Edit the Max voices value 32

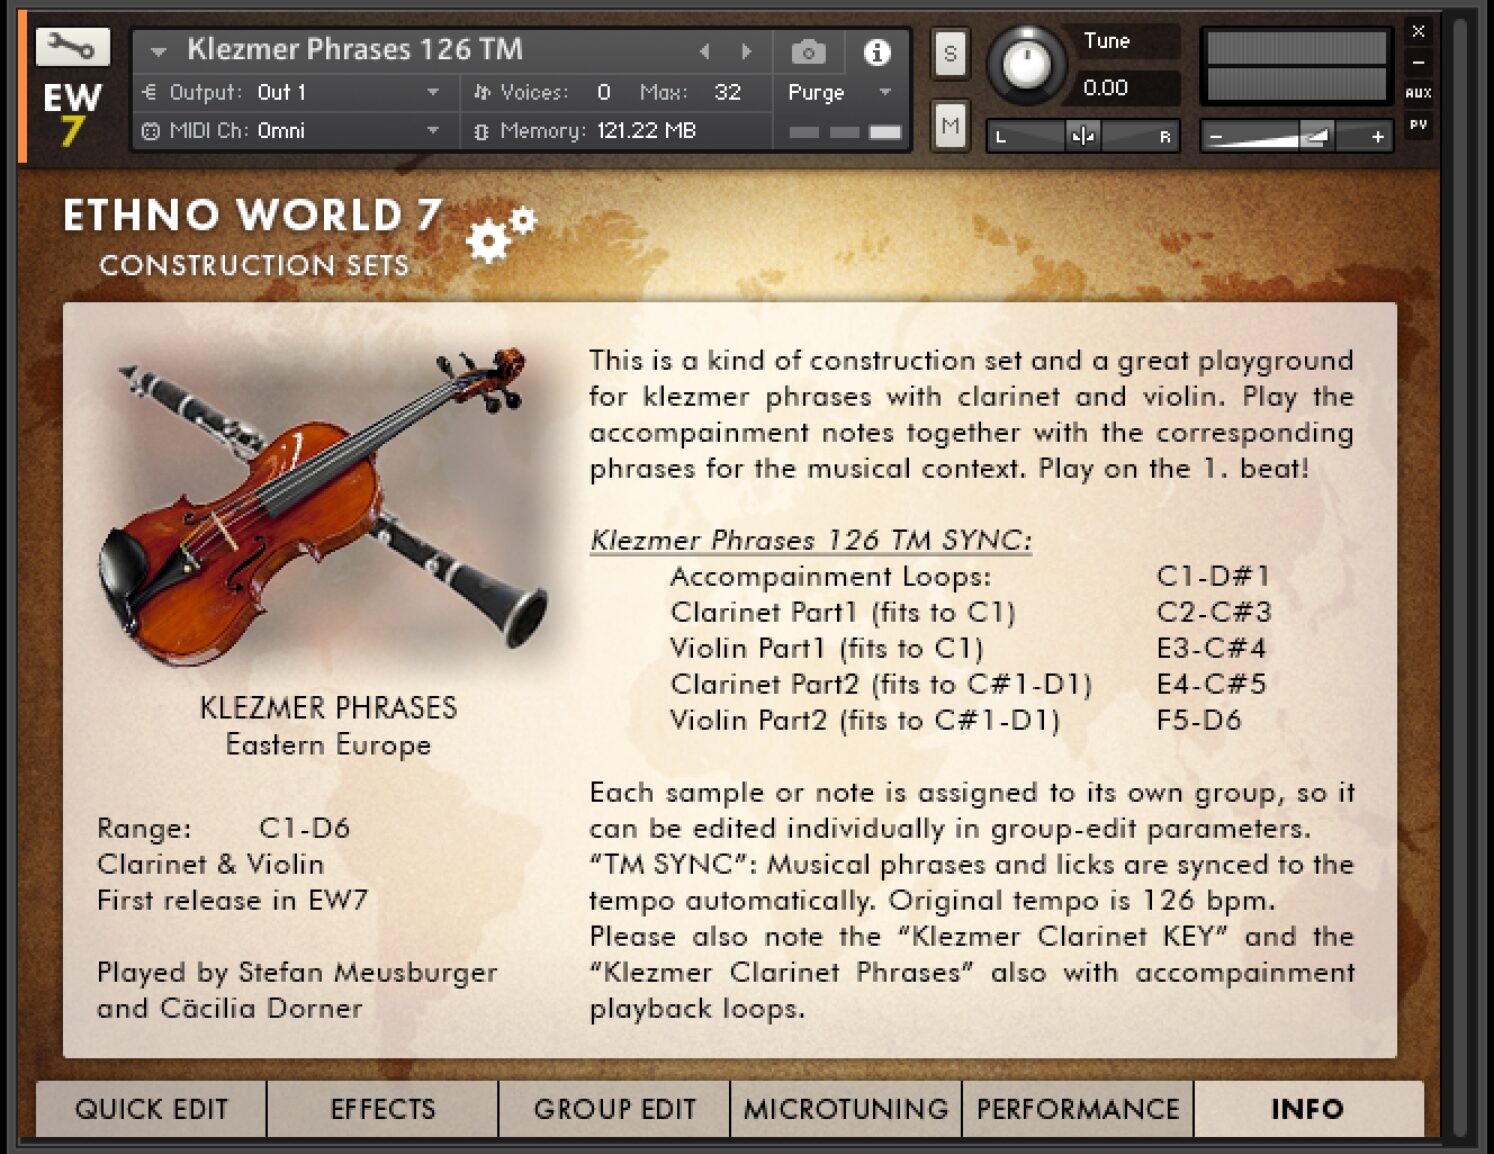(x=727, y=92)
